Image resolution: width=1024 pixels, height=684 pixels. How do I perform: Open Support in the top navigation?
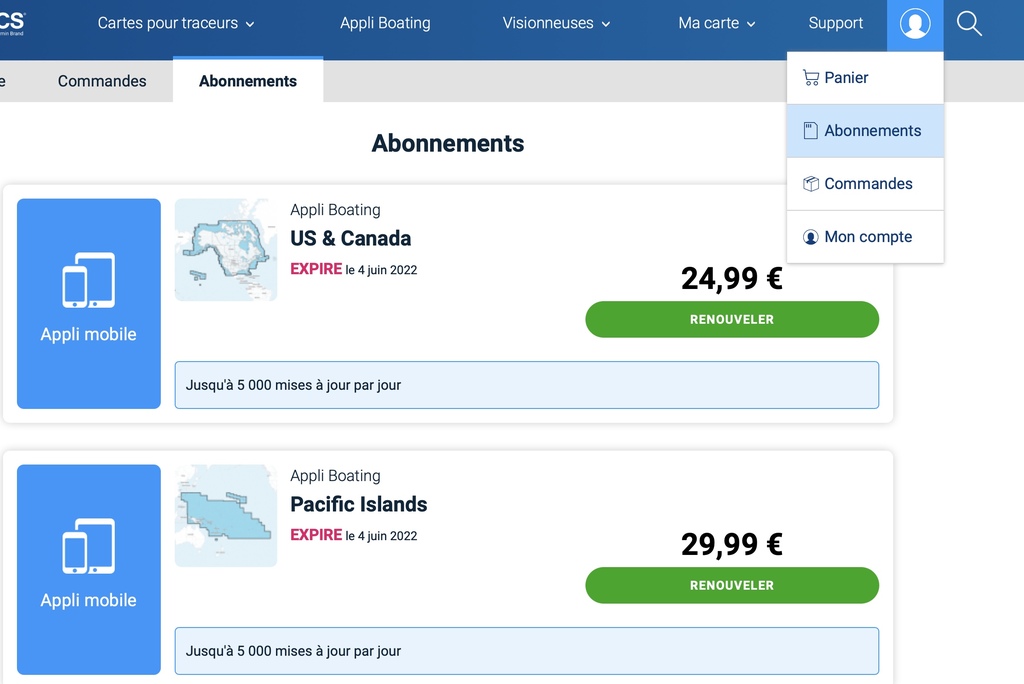[835, 24]
